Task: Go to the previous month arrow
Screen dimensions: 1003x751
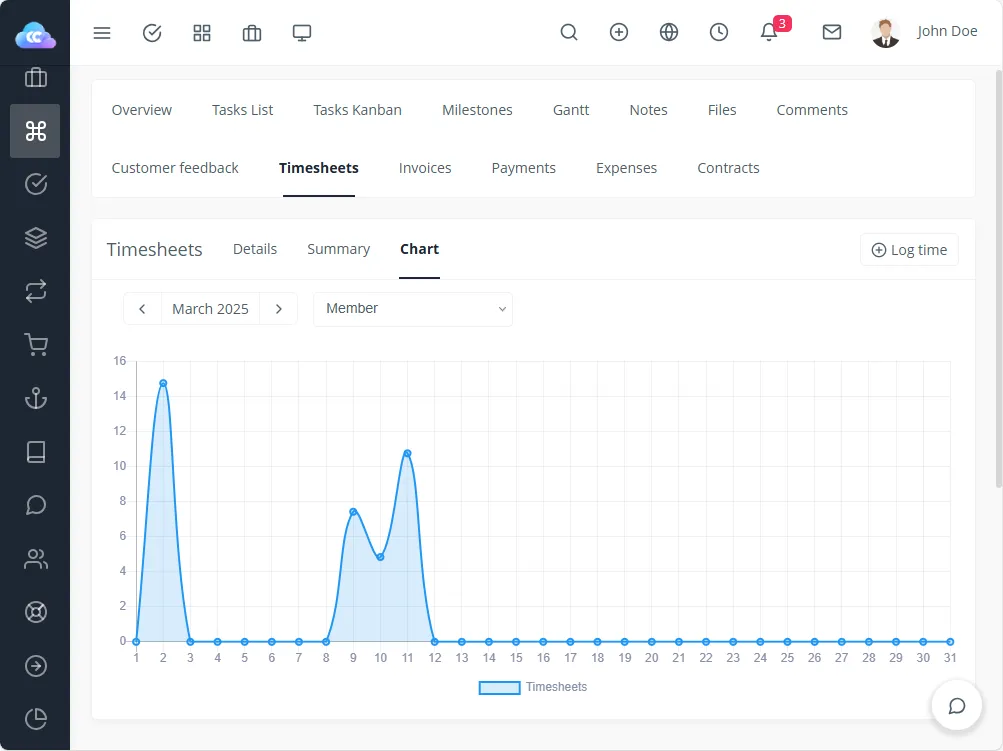Action: tap(142, 309)
